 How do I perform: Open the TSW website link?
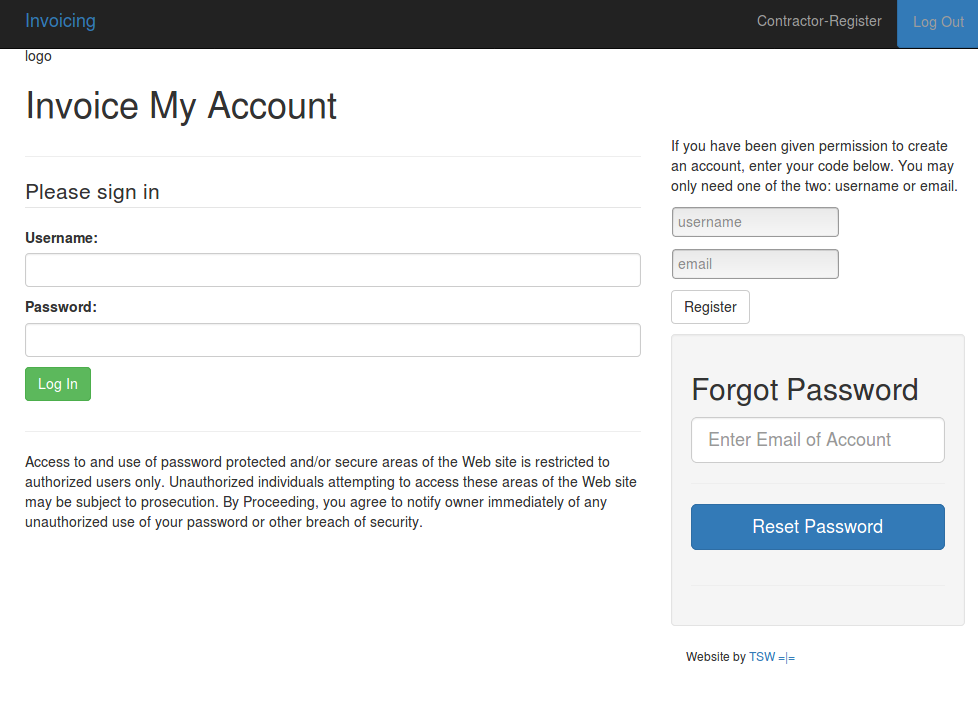pos(762,656)
